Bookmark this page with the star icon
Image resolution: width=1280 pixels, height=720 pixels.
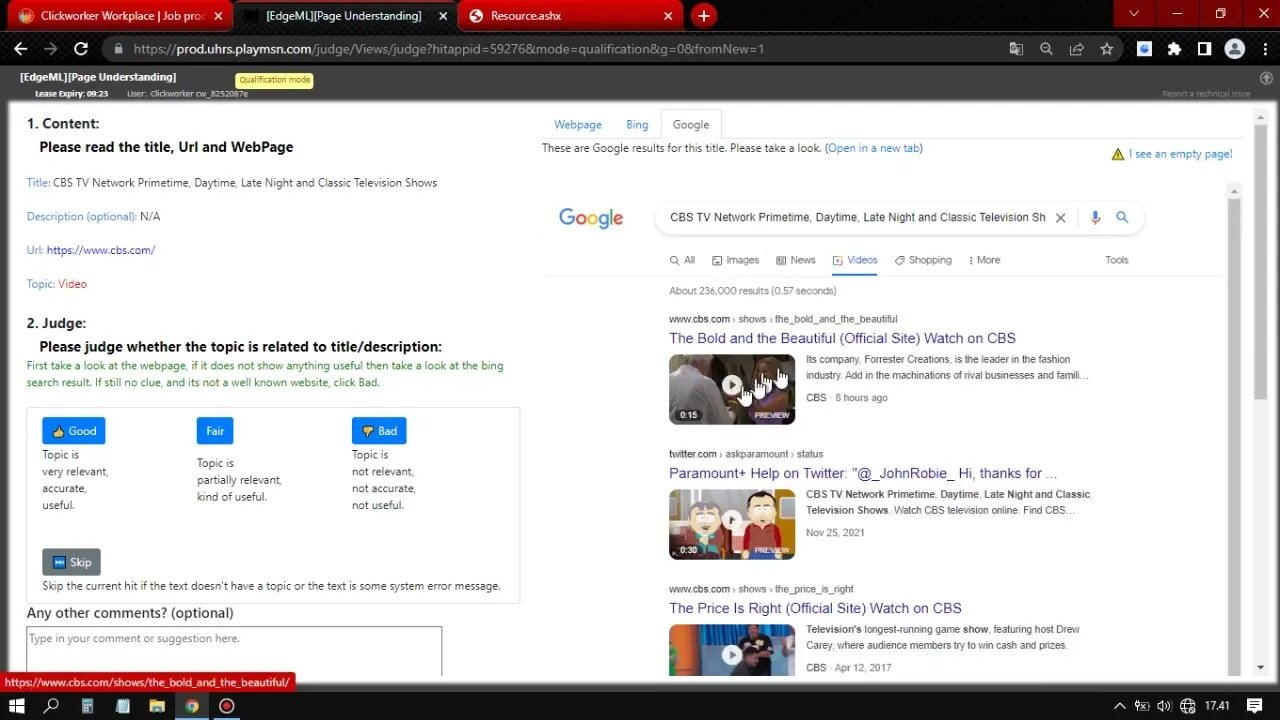(1106, 48)
